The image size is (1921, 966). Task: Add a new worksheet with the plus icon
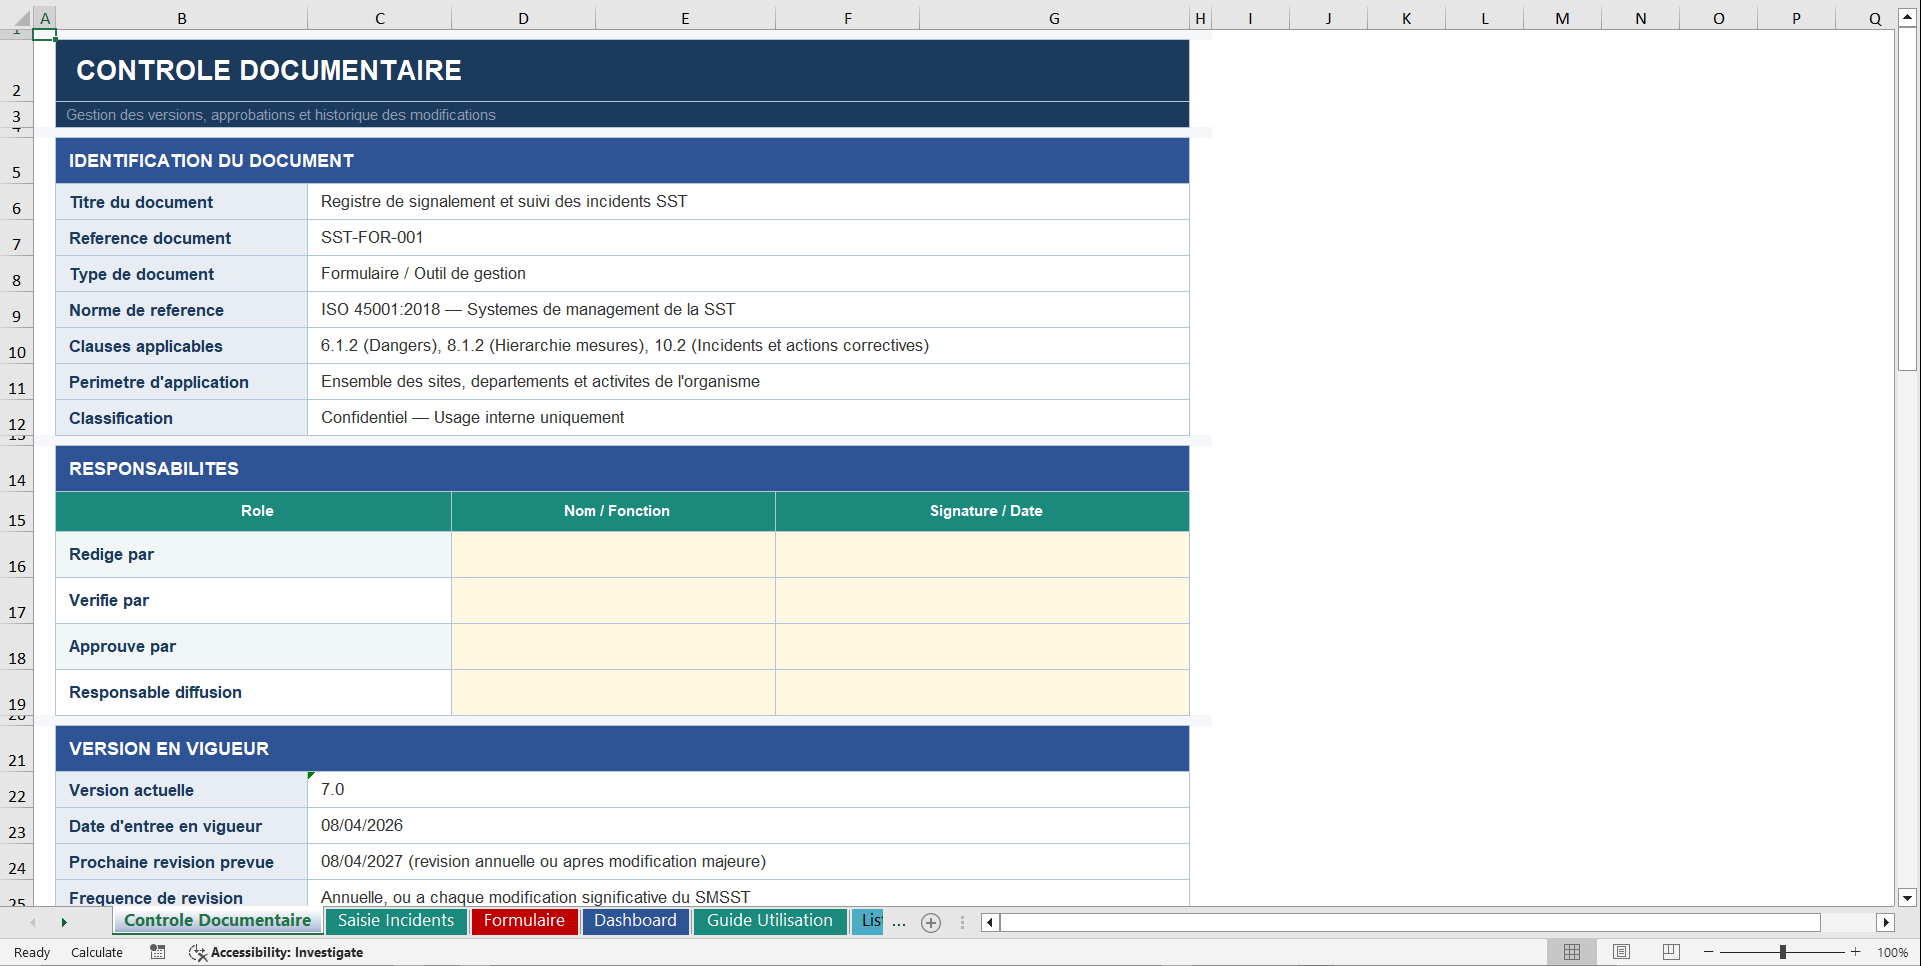click(930, 922)
